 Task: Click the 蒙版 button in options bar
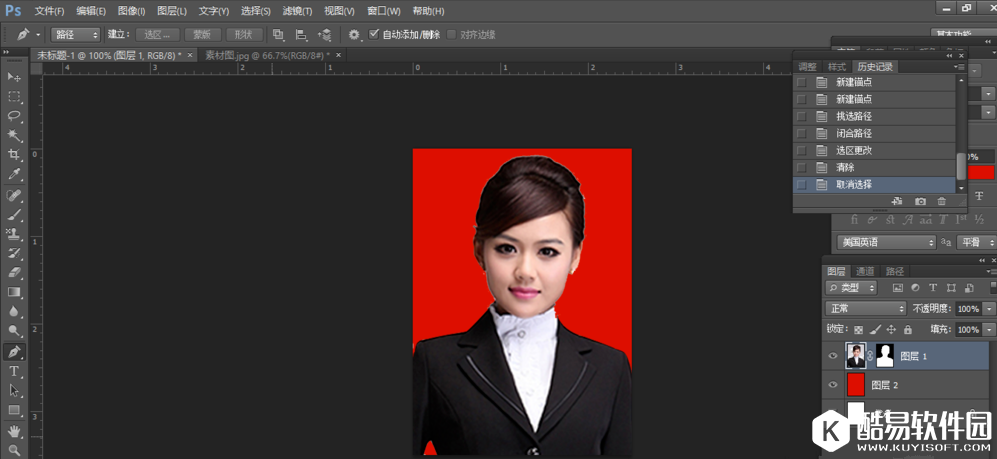coord(202,34)
